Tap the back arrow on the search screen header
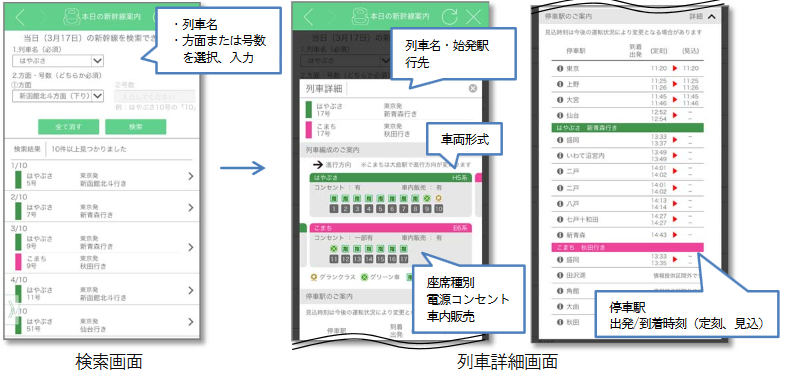 tap(20, 17)
